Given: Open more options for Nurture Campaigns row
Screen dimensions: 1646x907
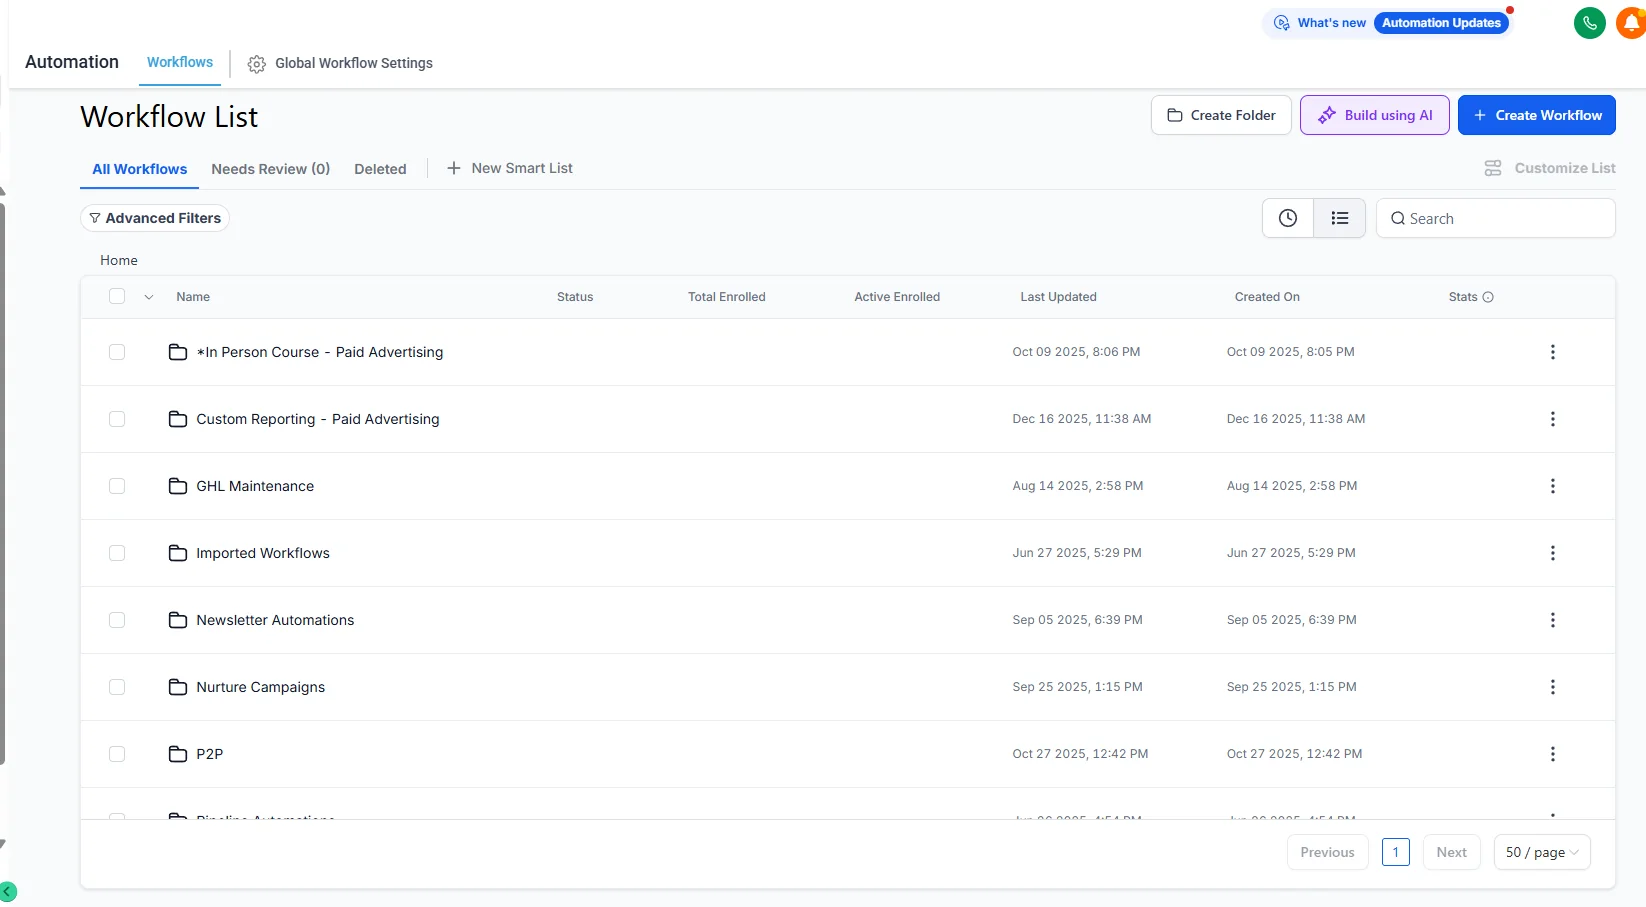Looking at the screenshot, I should (1553, 687).
